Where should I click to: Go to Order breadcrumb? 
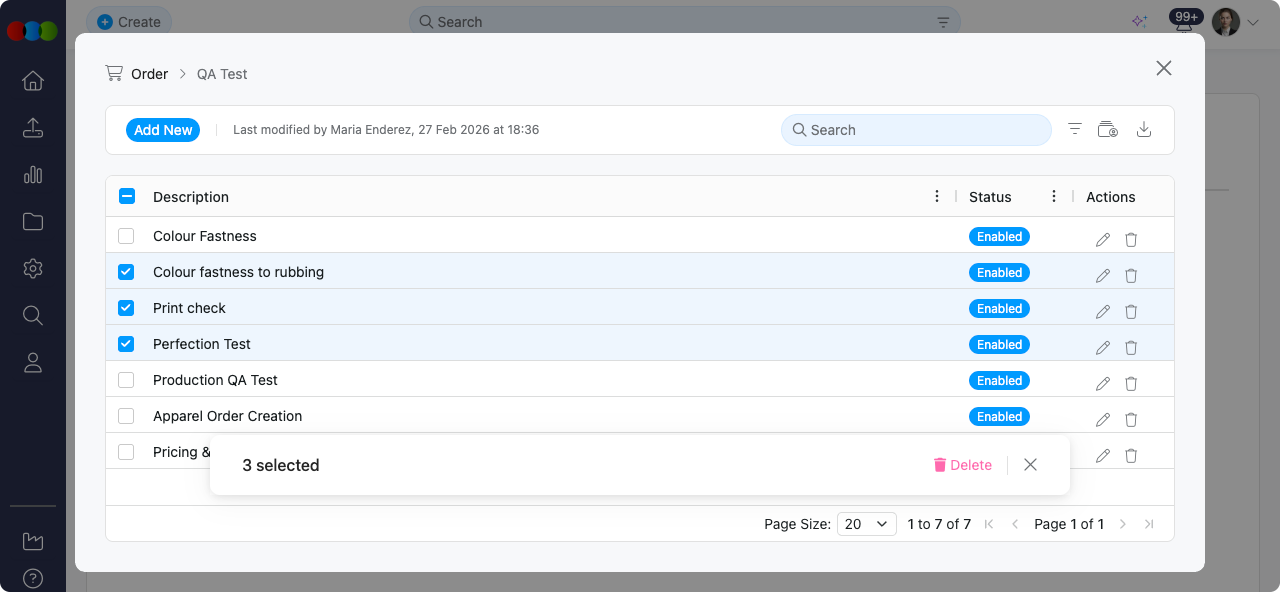tap(149, 74)
